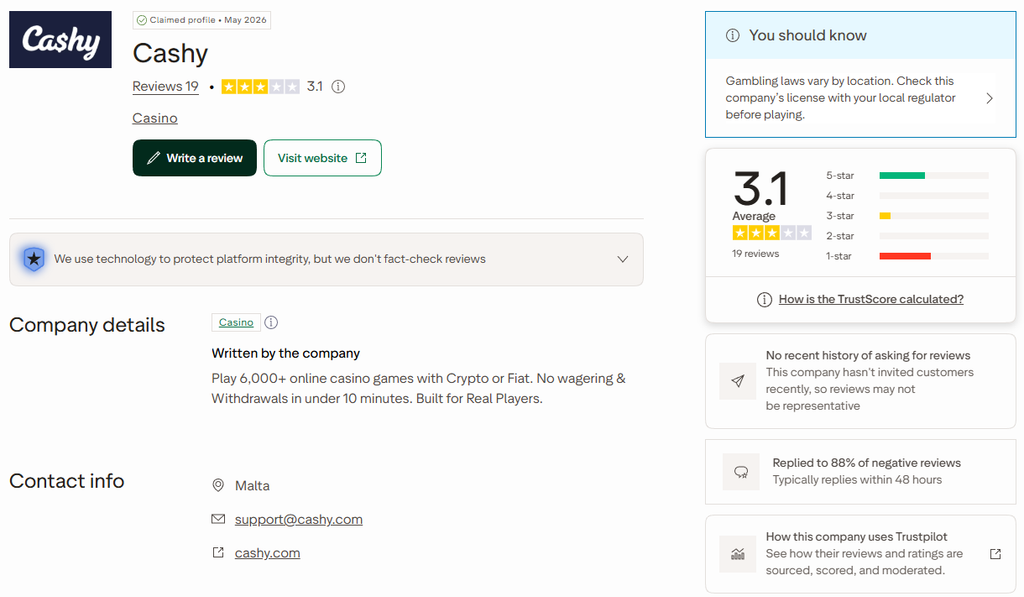Click the Cashy company name heading
The height and width of the screenshot is (597, 1024).
[x=170, y=54]
